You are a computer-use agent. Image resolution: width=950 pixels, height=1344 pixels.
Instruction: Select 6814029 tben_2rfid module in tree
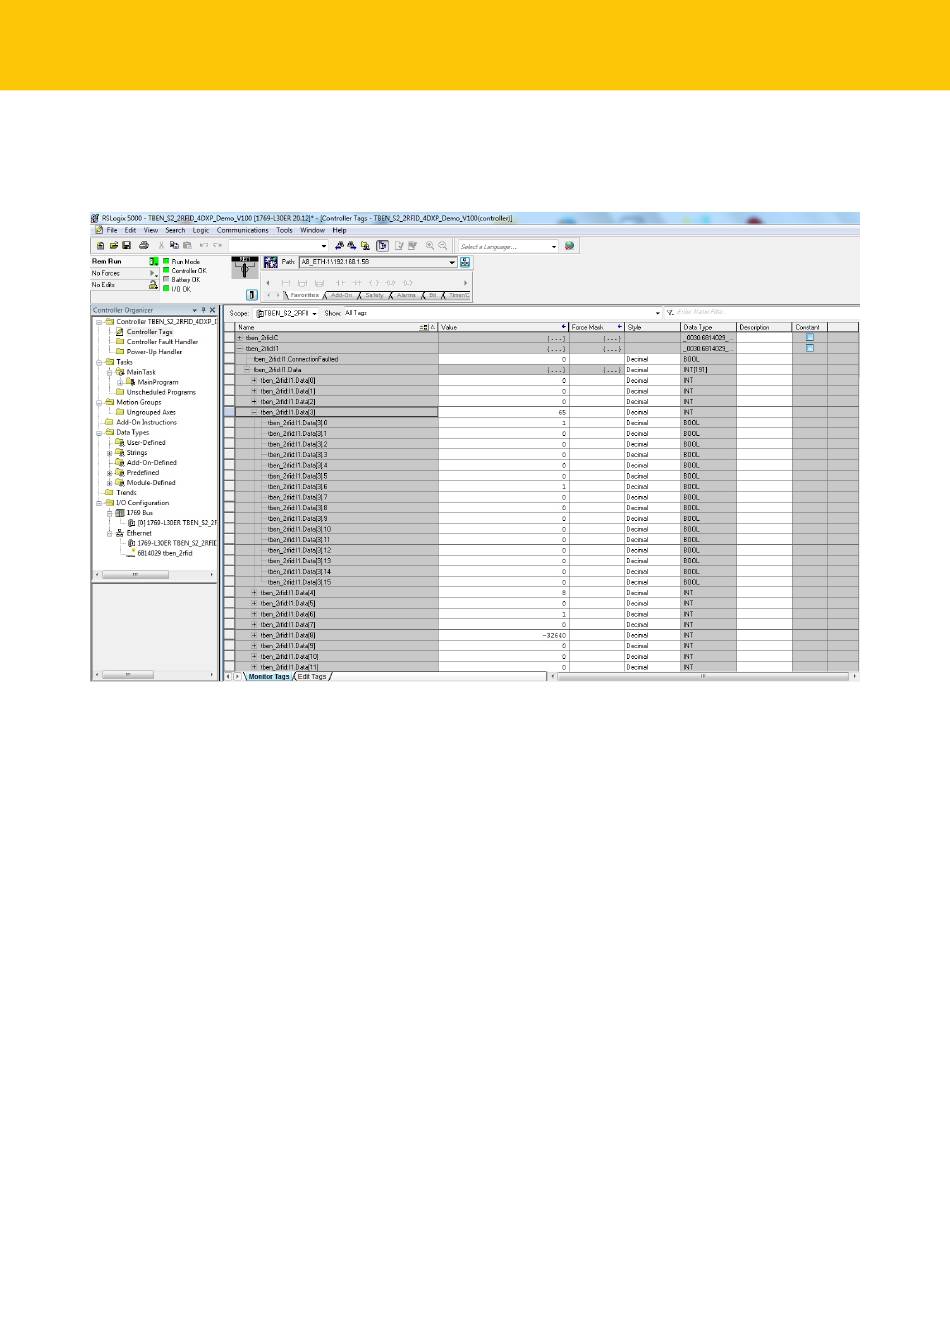pyautogui.click(x=164, y=553)
